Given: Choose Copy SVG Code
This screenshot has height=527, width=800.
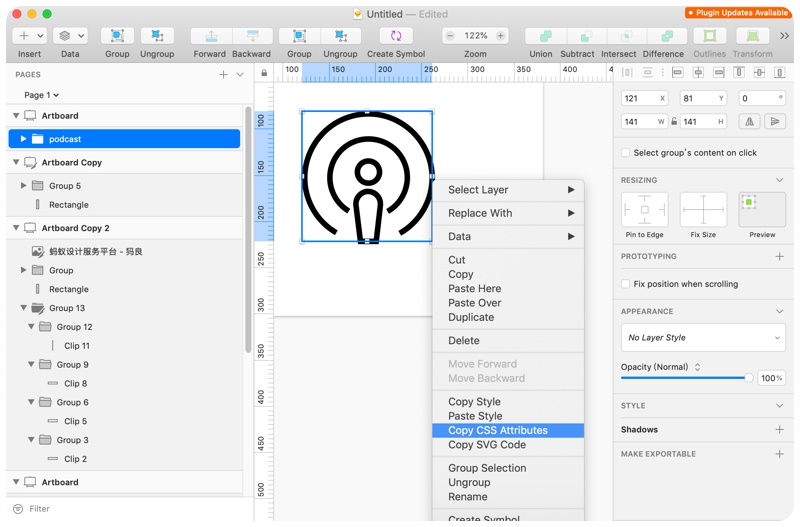Looking at the screenshot, I should coord(508,445).
